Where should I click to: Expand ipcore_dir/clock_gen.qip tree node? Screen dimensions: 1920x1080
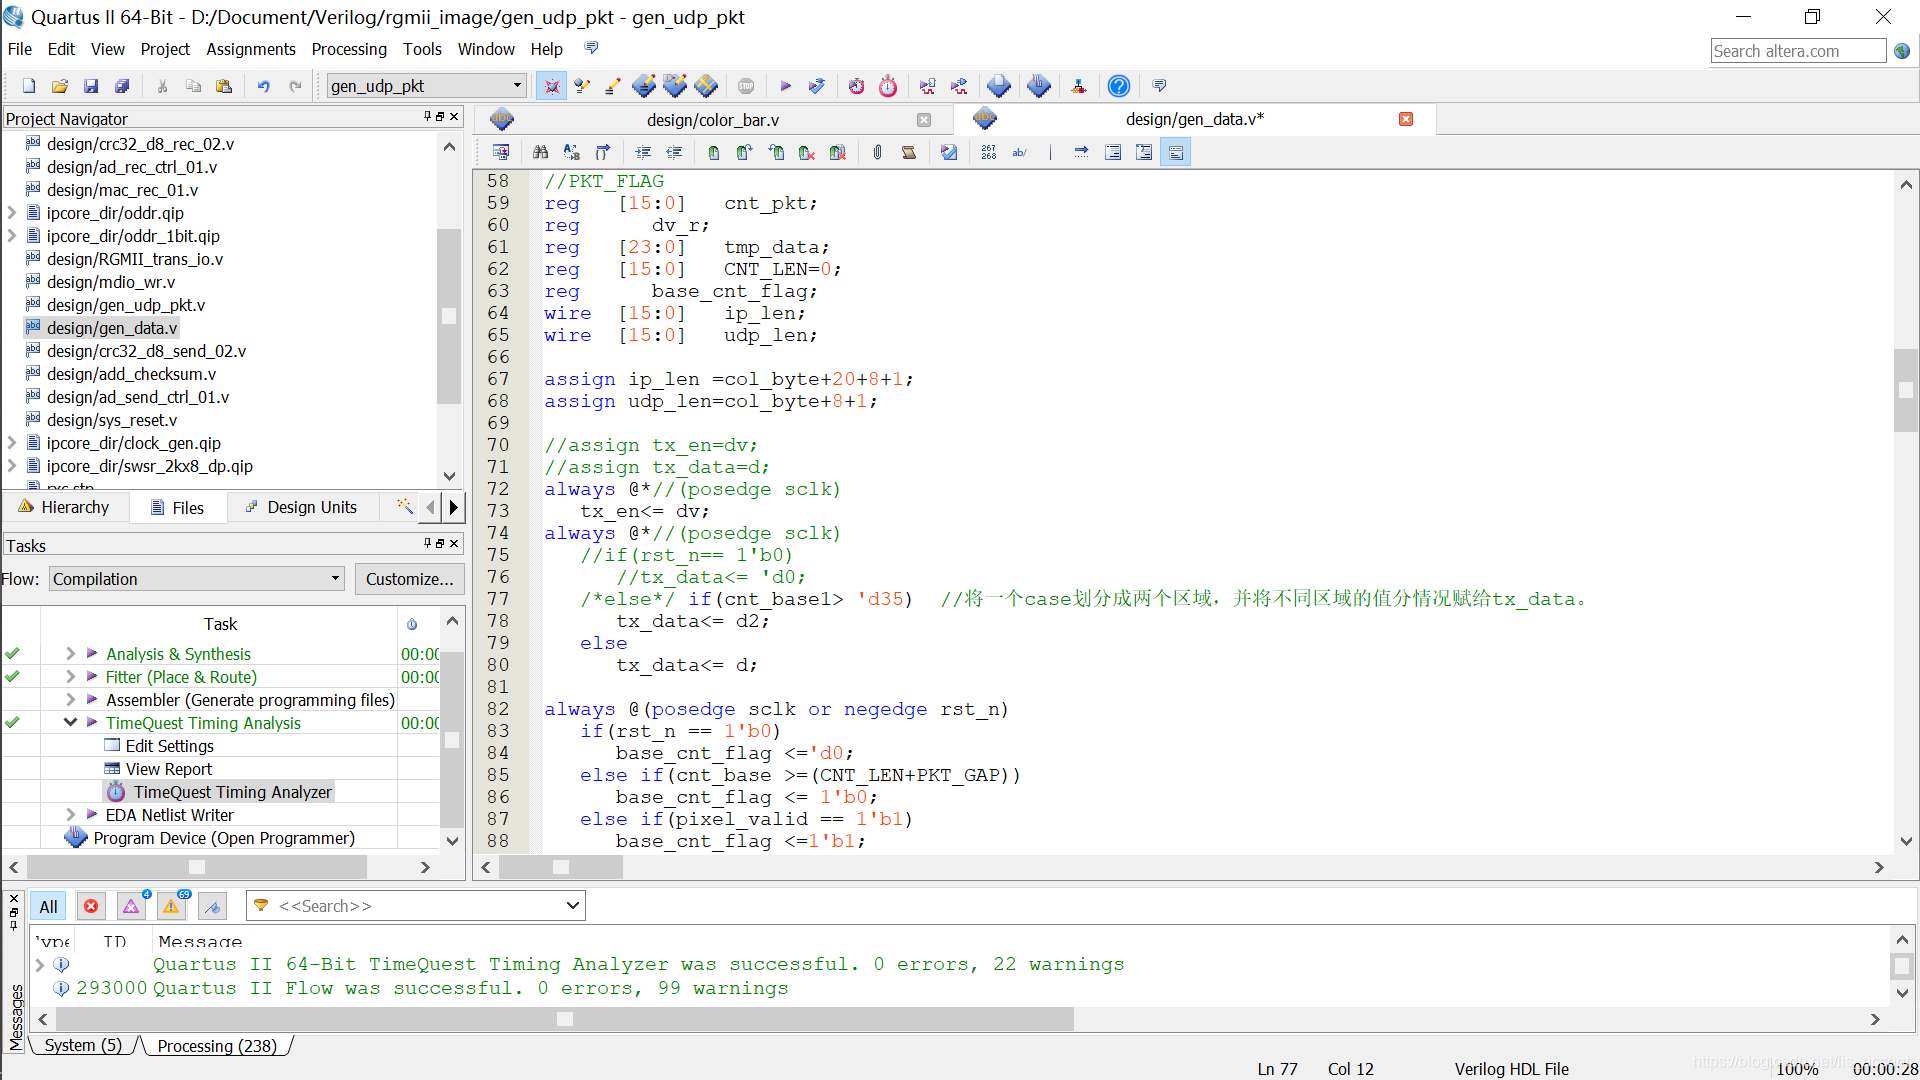coord(12,443)
